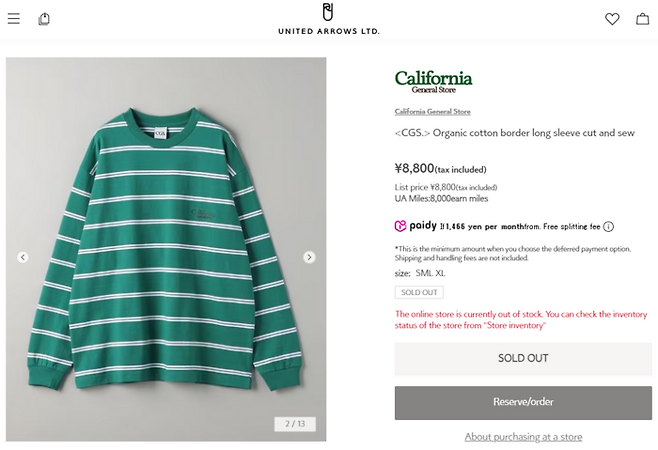Open About purchasing at a store link
The height and width of the screenshot is (450, 658).
(523, 437)
